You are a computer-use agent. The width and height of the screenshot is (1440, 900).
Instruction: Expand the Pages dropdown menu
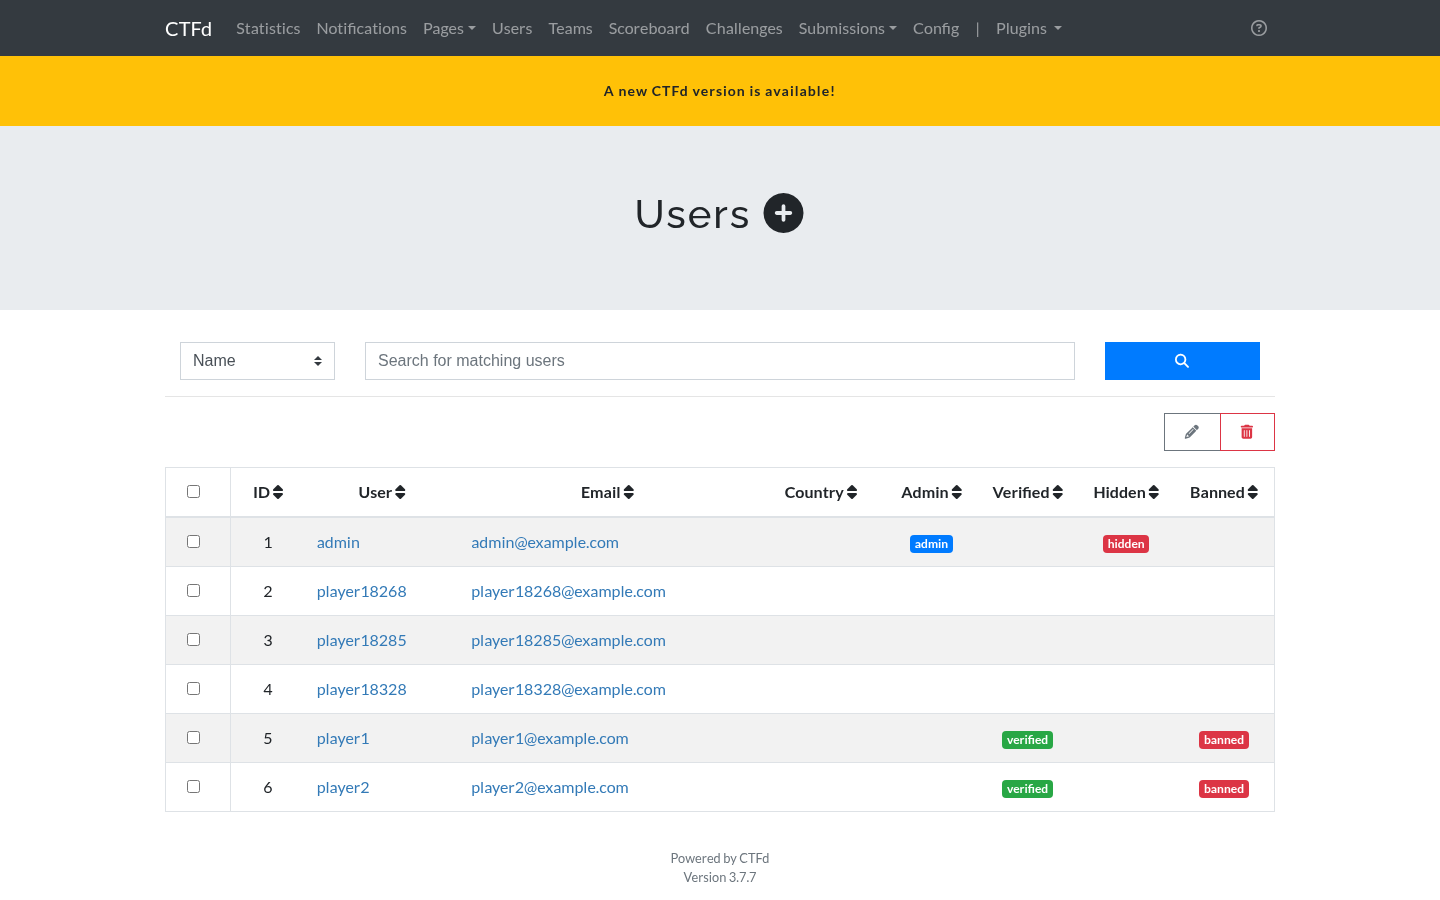[x=449, y=28]
